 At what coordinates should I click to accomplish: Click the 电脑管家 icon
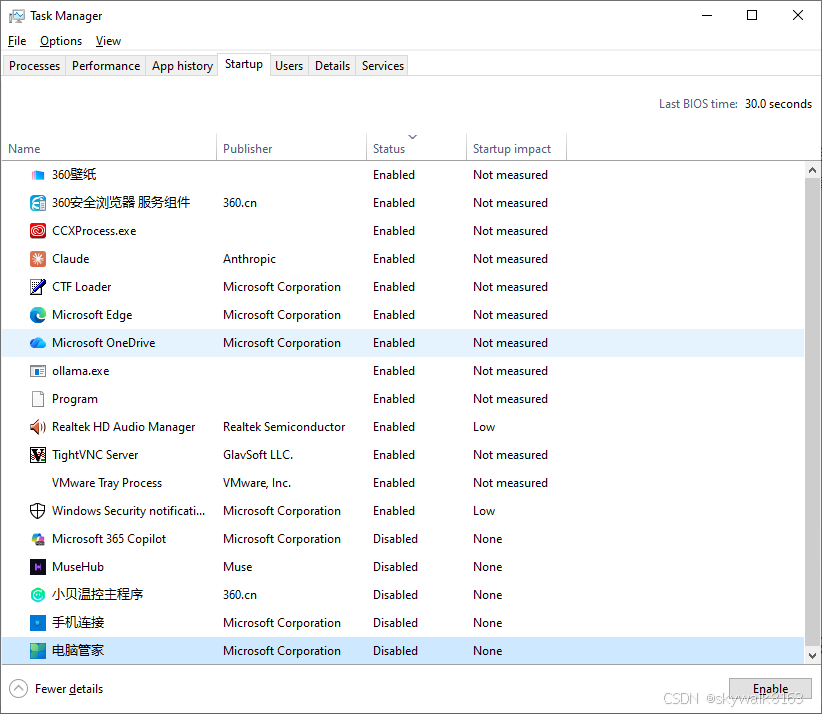(x=38, y=651)
